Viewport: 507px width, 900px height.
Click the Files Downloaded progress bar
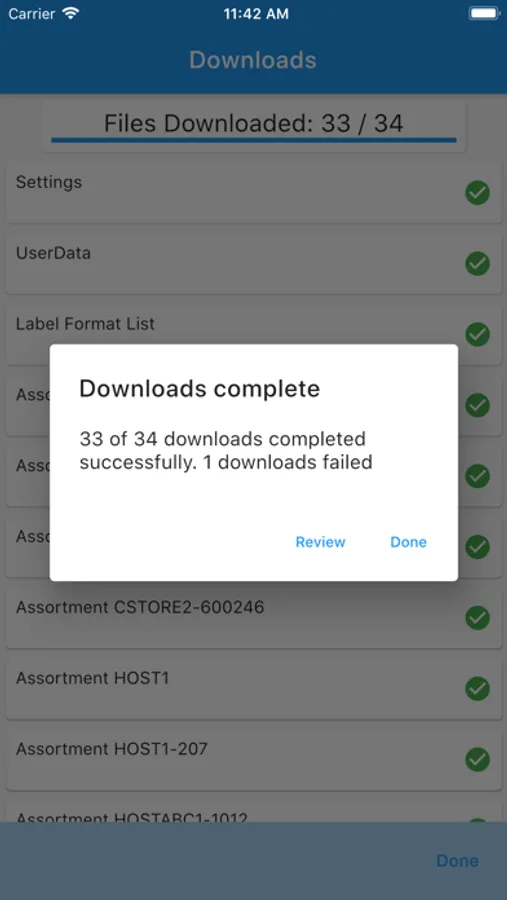click(x=254, y=139)
